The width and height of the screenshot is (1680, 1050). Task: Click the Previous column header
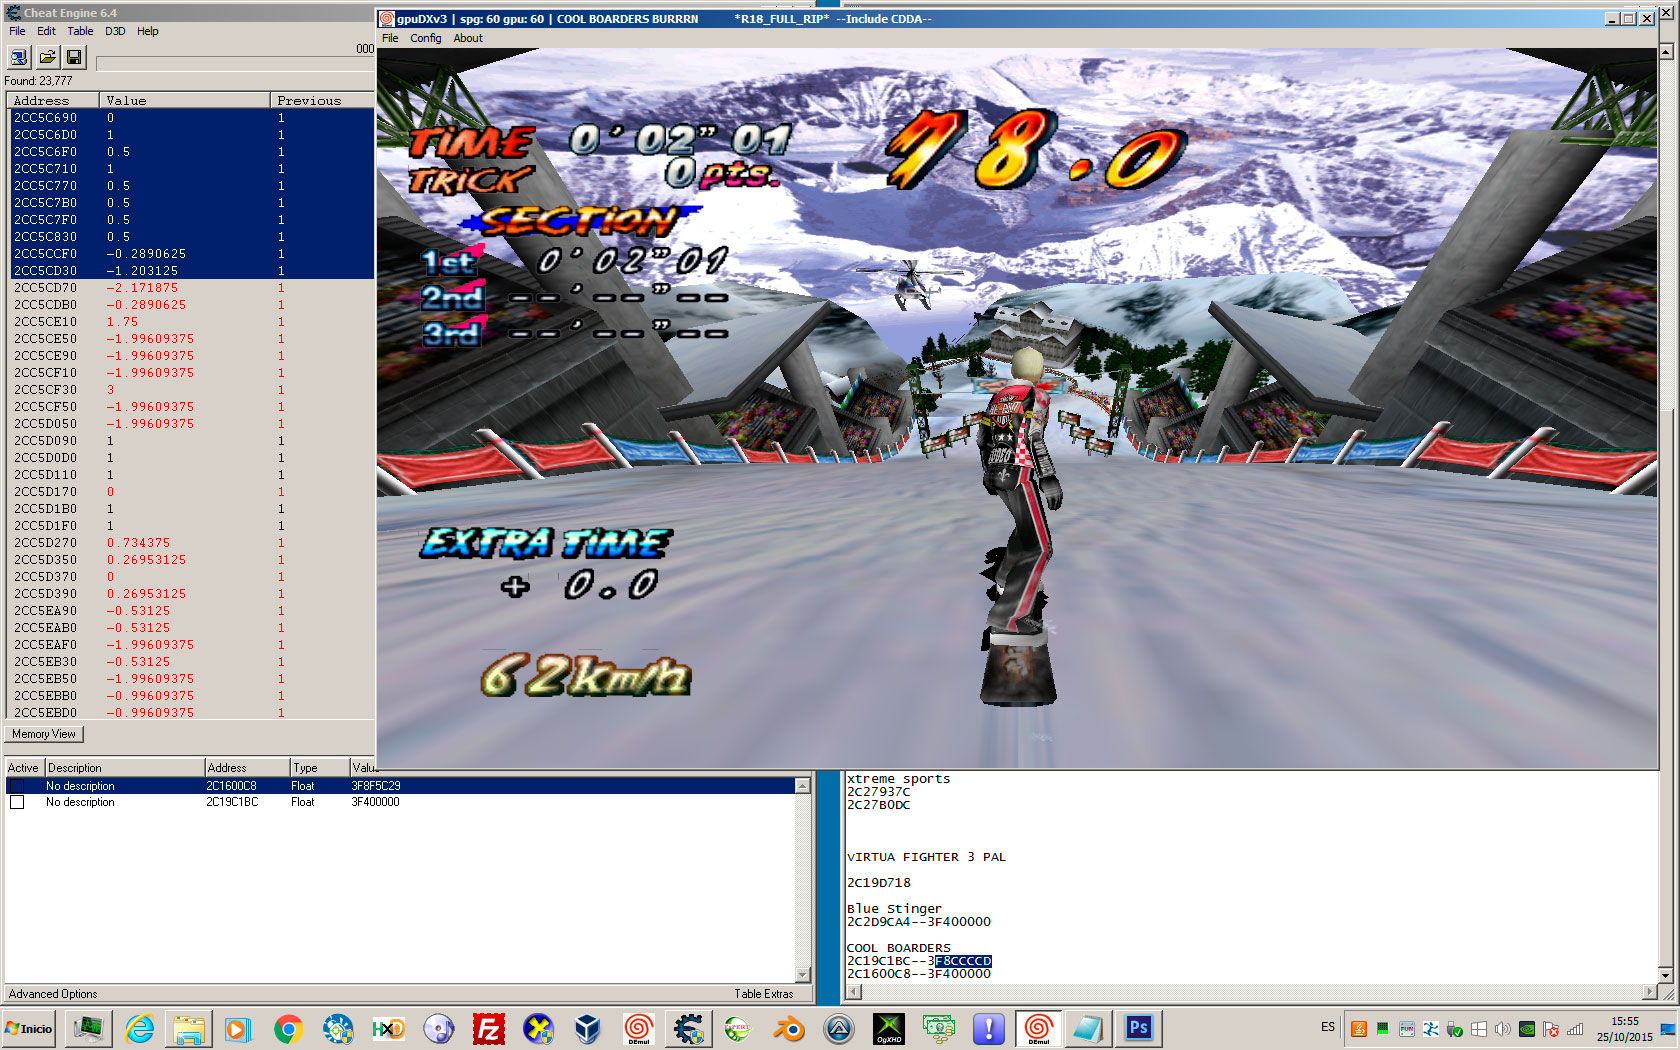[322, 100]
